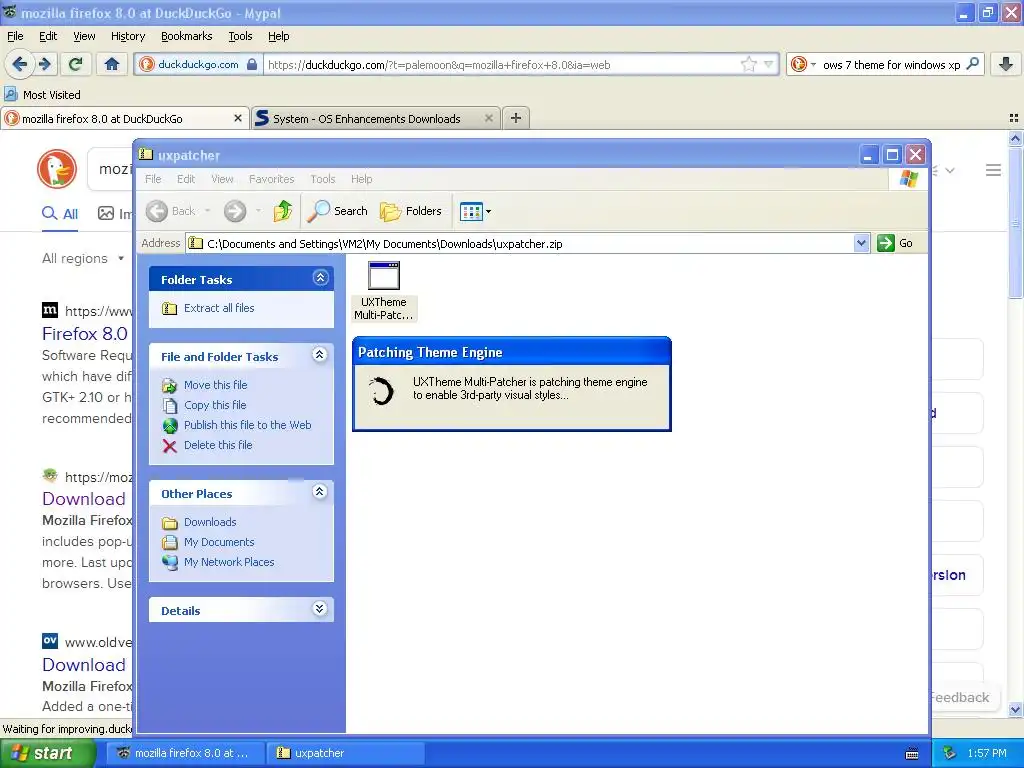This screenshot has width=1024, height=768.
Task: Click Go button next to address bar
Action: [895, 243]
